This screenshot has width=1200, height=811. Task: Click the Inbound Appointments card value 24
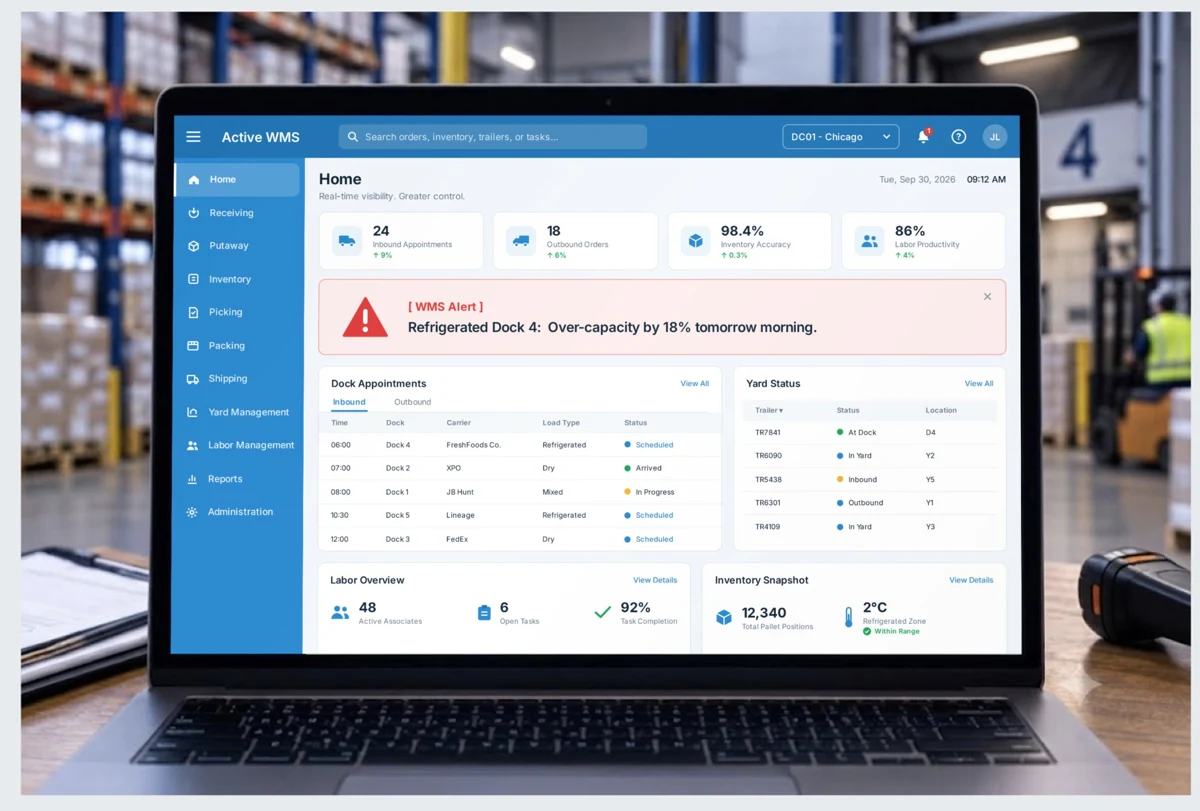381,231
